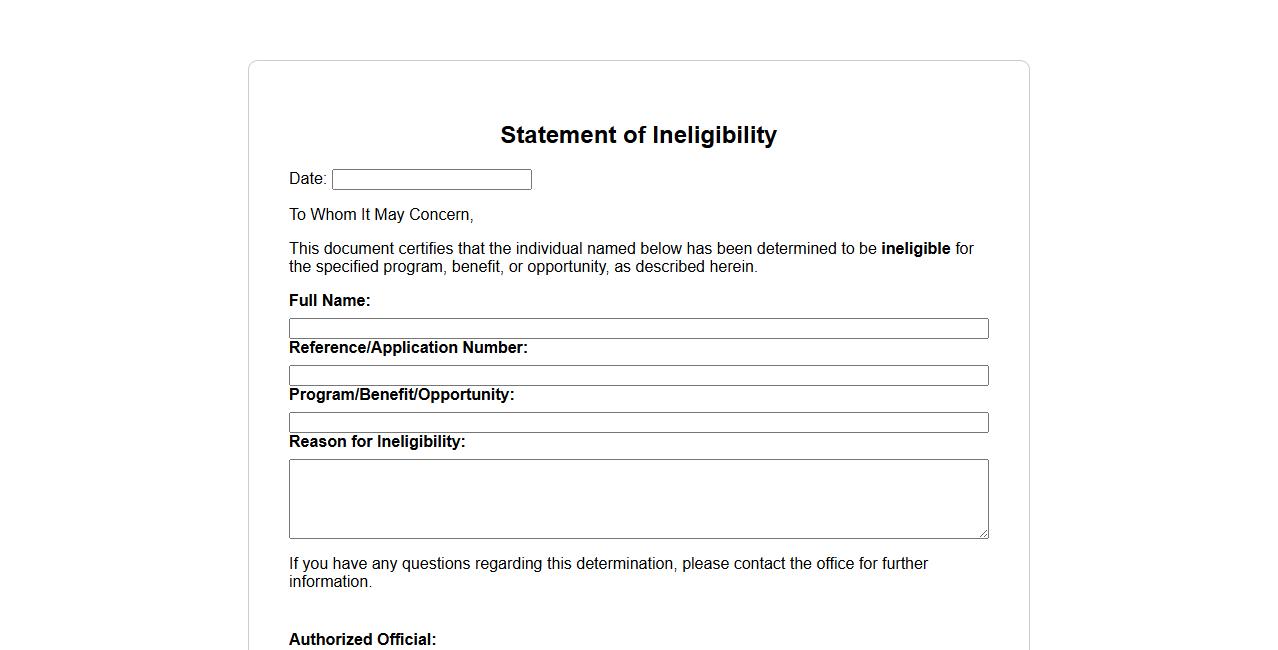Click the textarea resize handle corner
The height and width of the screenshot is (650, 1278).
[x=984, y=534]
